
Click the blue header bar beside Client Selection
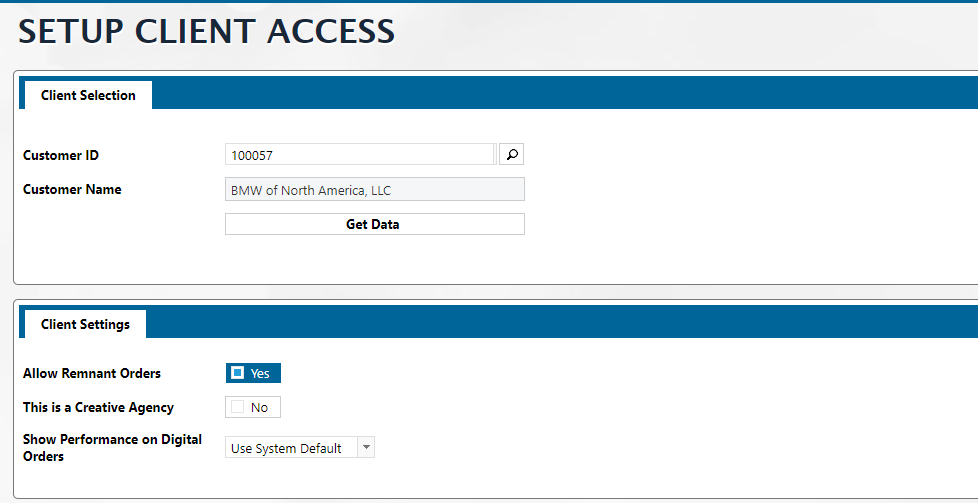[x=560, y=93]
